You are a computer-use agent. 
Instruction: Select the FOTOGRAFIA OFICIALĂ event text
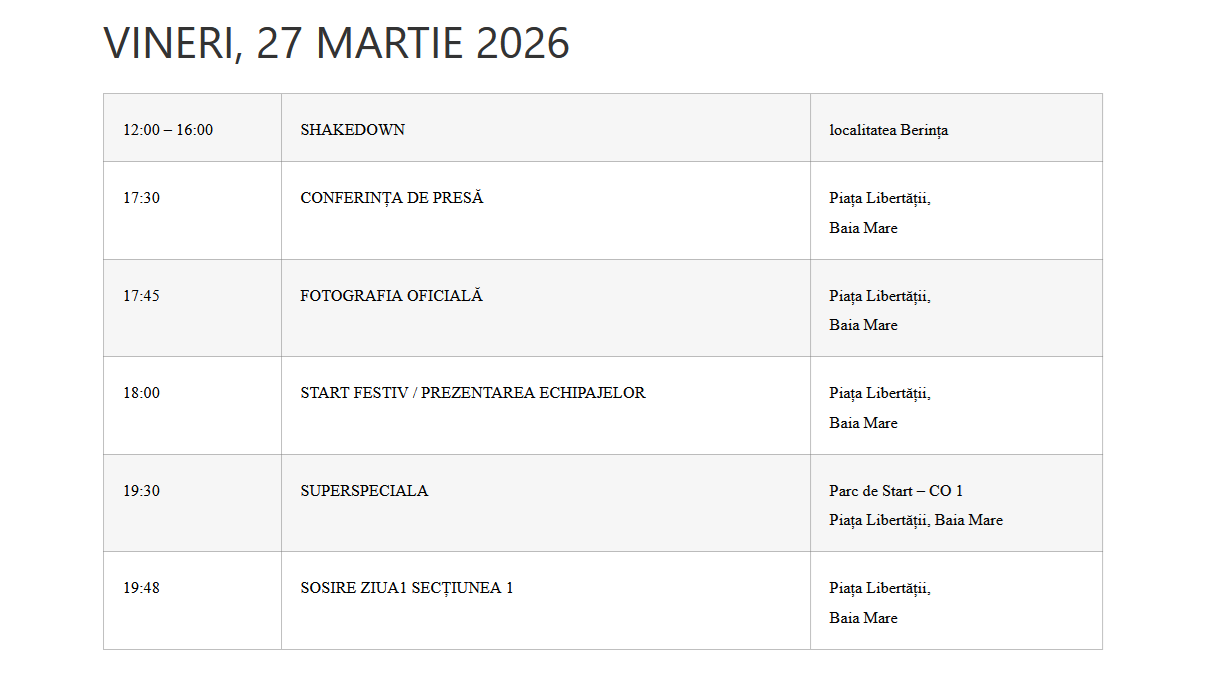[391, 296]
